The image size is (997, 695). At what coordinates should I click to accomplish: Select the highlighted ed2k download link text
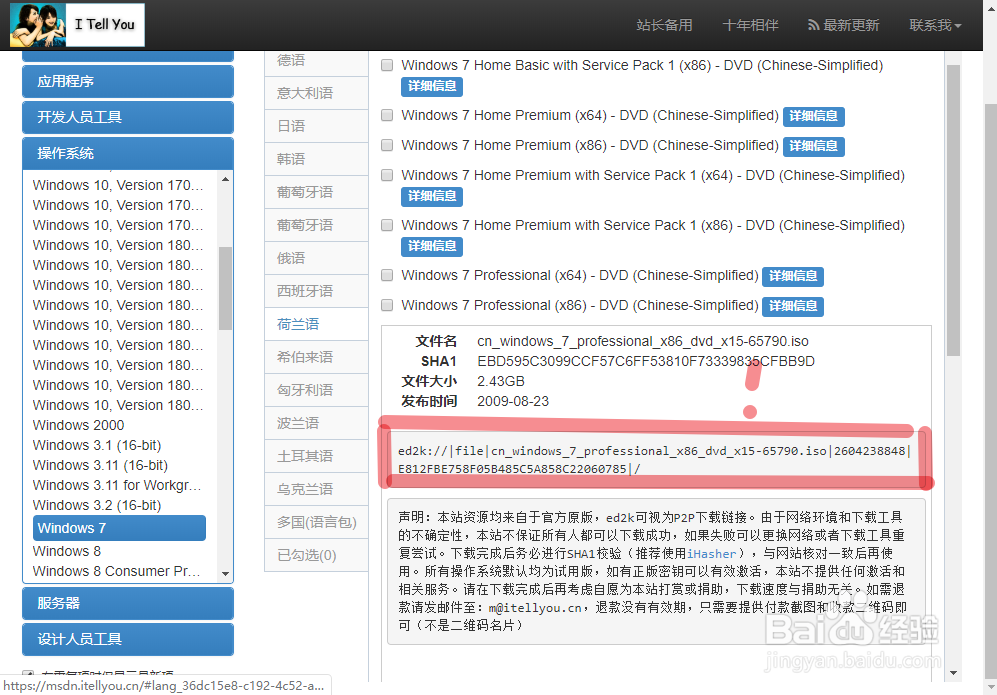649,459
